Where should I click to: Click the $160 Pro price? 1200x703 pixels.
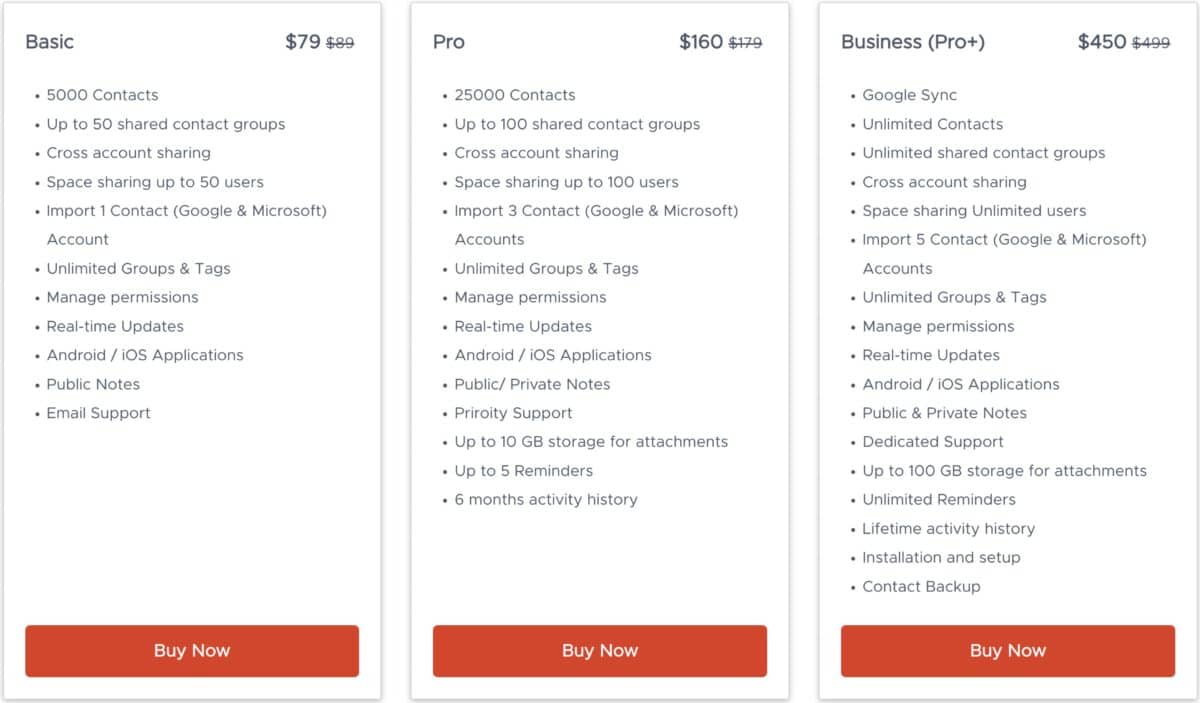(x=700, y=42)
